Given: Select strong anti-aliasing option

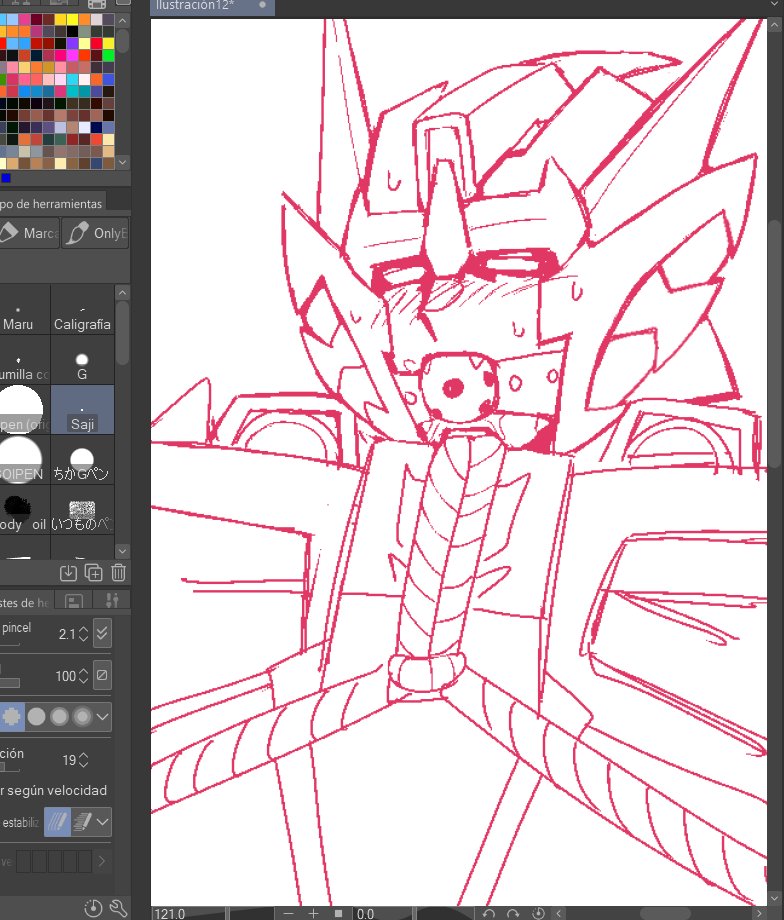Looking at the screenshot, I should pos(82,716).
